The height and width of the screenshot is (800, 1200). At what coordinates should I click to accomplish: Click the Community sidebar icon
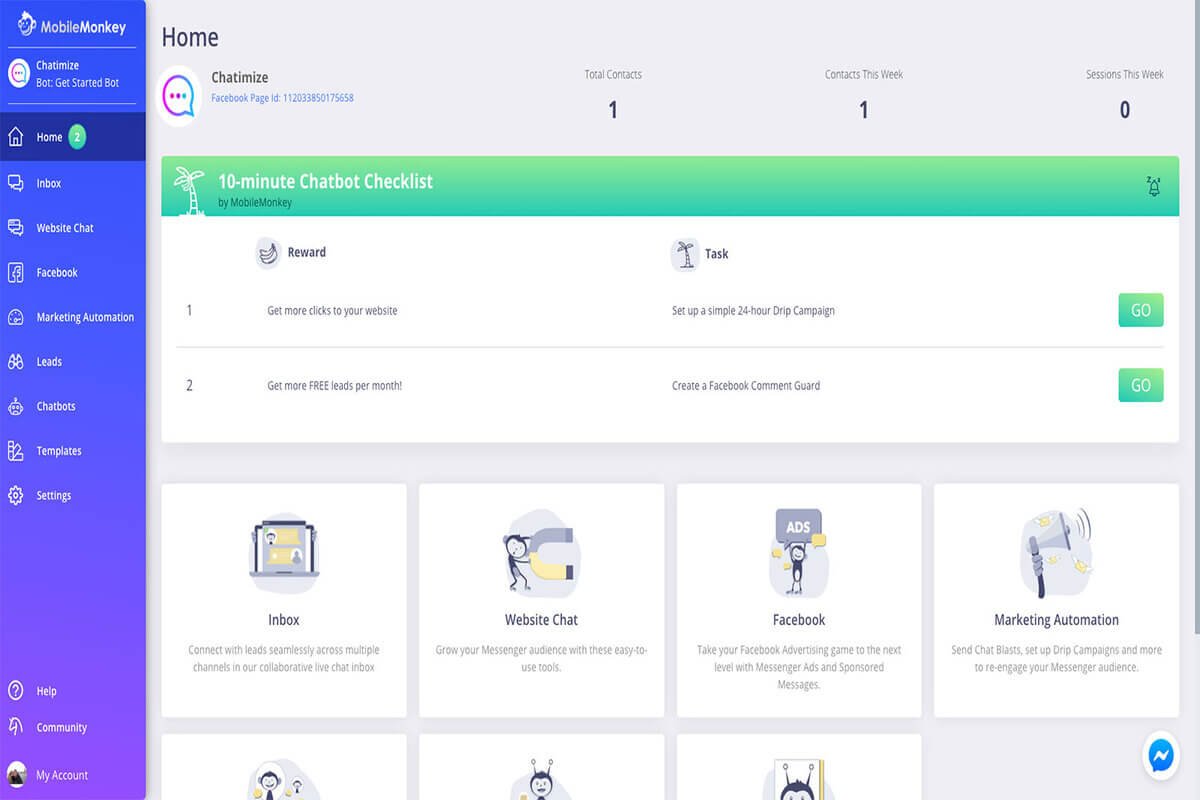[16, 727]
